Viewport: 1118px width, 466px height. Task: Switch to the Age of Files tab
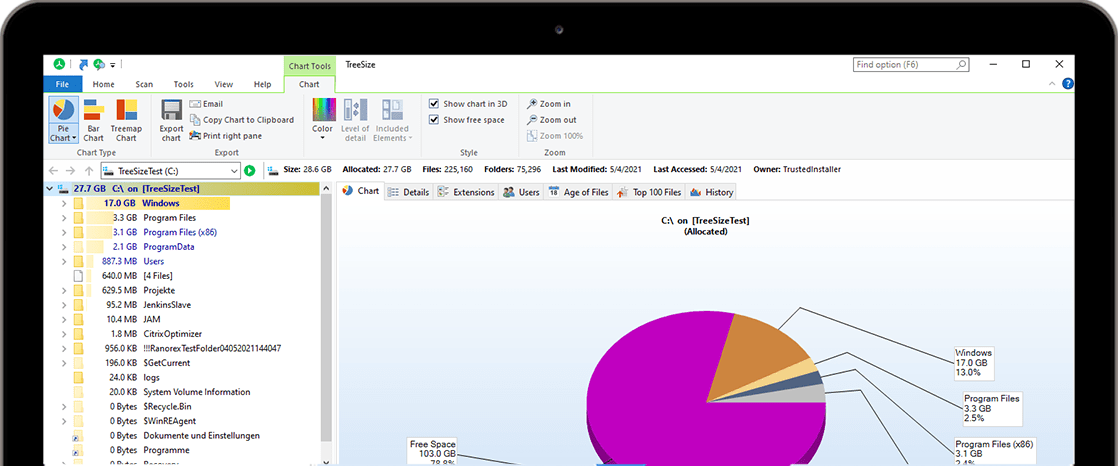(578, 192)
